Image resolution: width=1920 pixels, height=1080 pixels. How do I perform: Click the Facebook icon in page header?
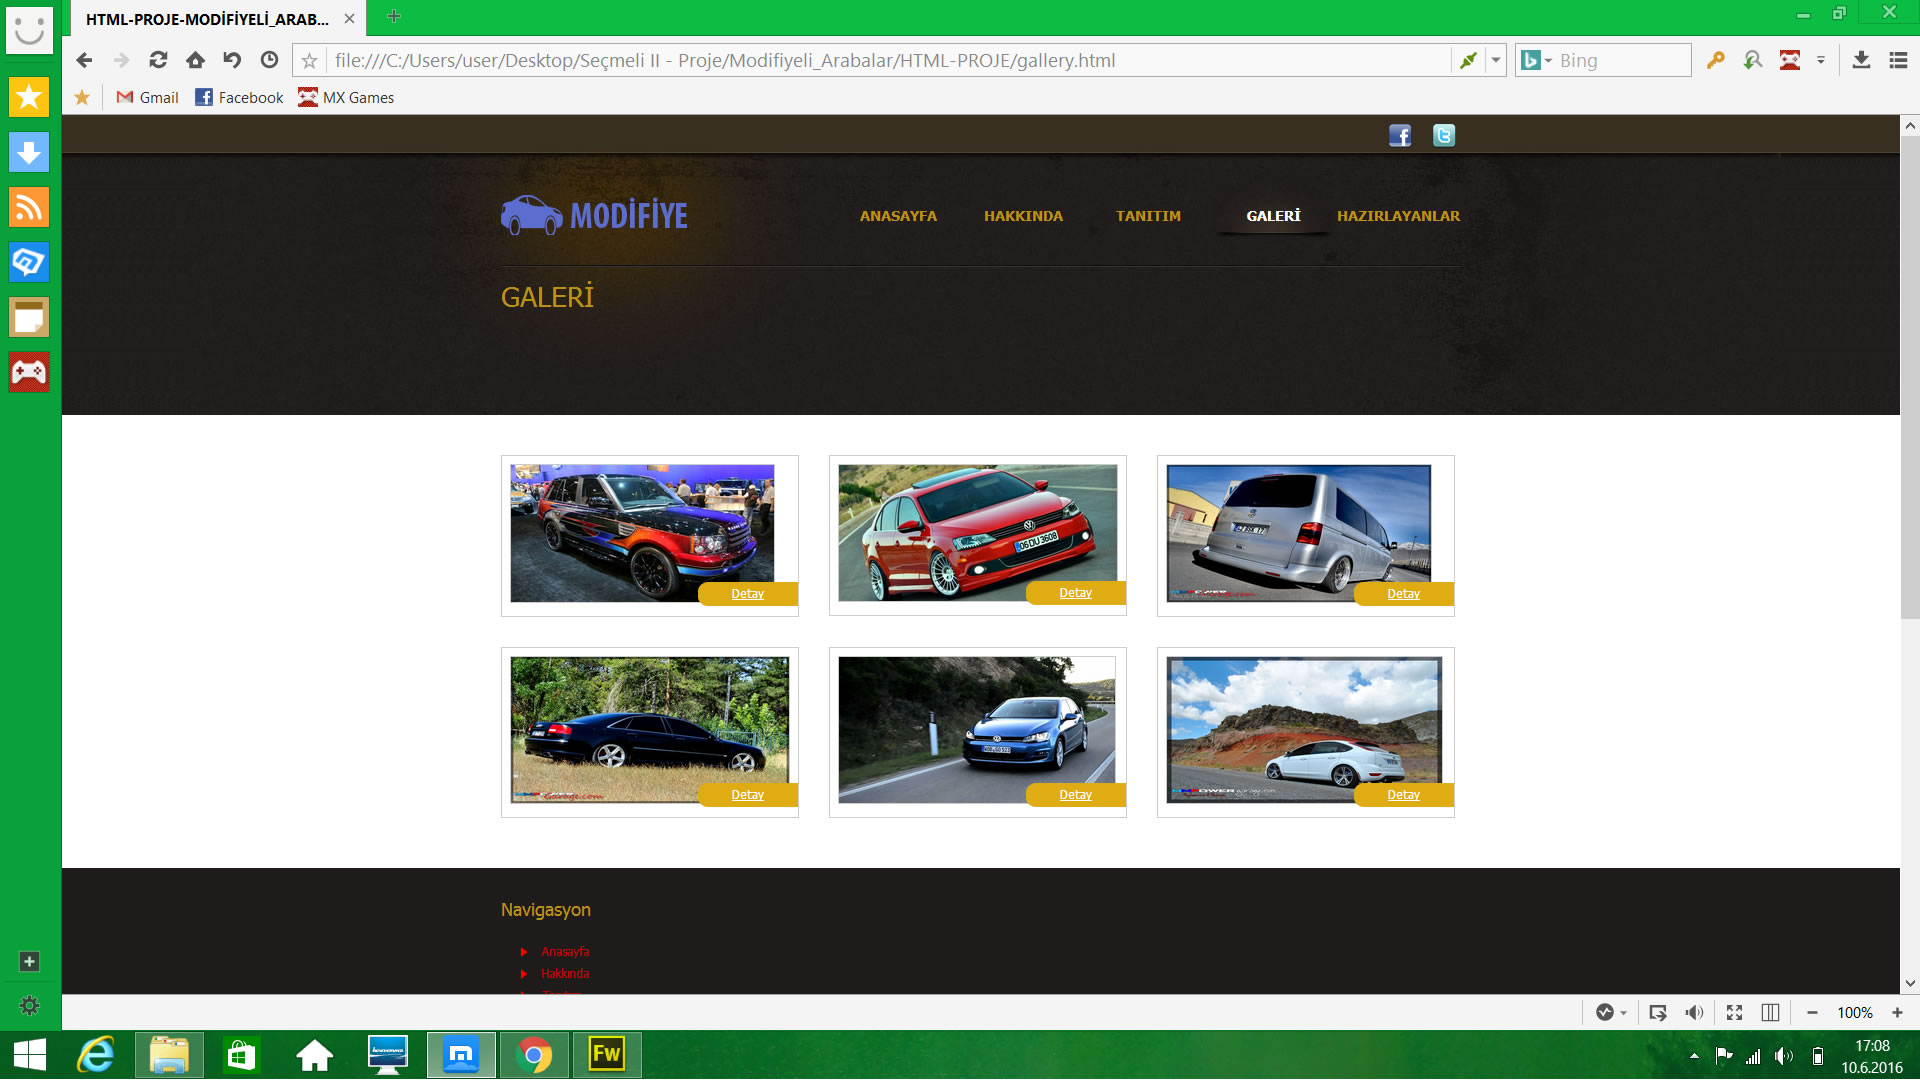pyautogui.click(x=1399, y=135)
